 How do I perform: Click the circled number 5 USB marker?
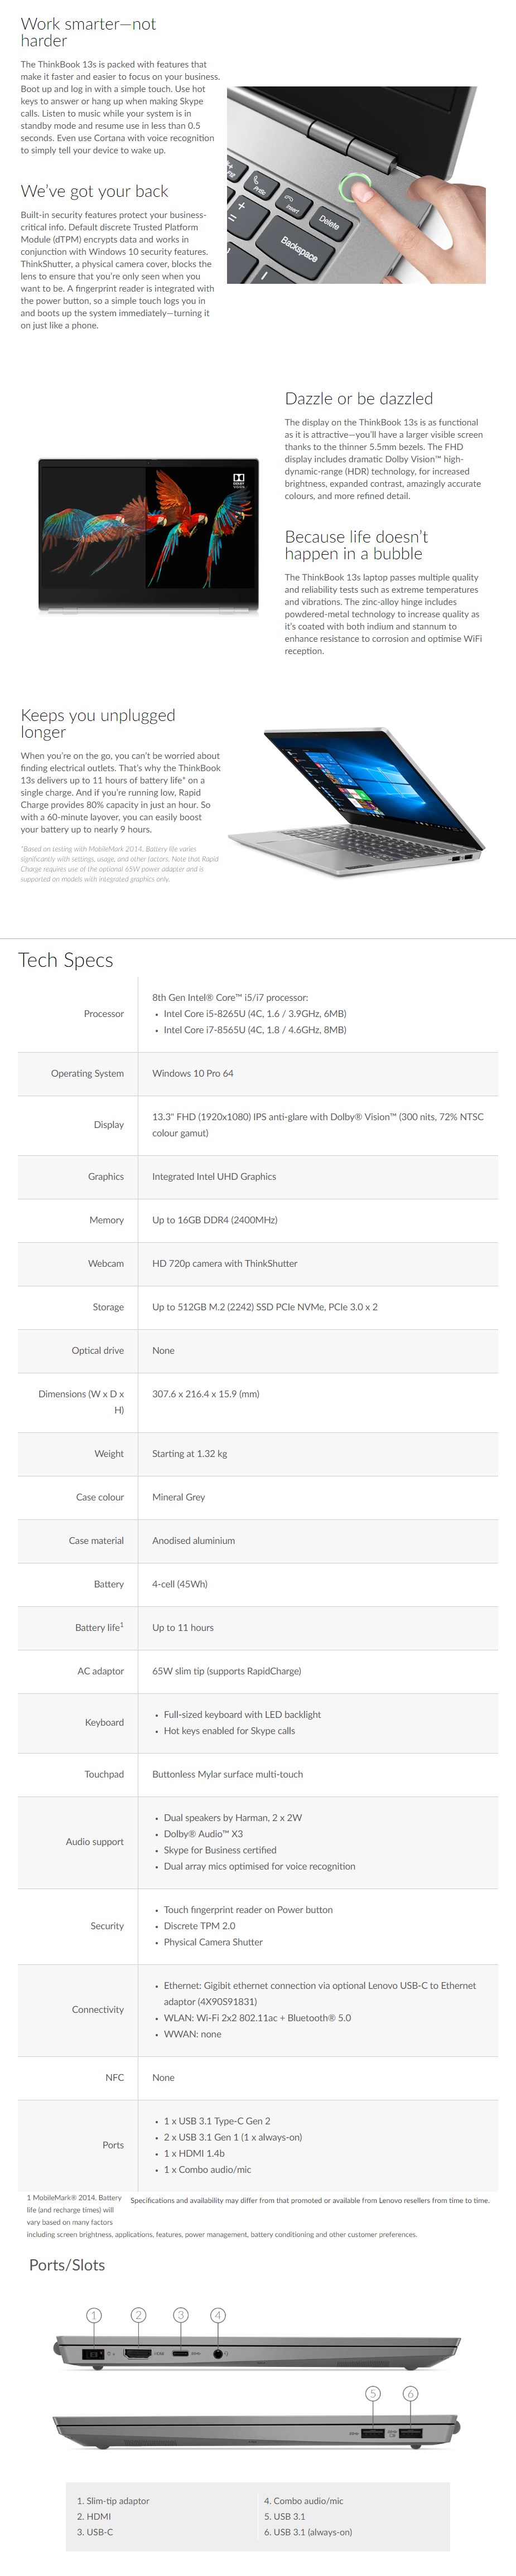click(373, 2393)
